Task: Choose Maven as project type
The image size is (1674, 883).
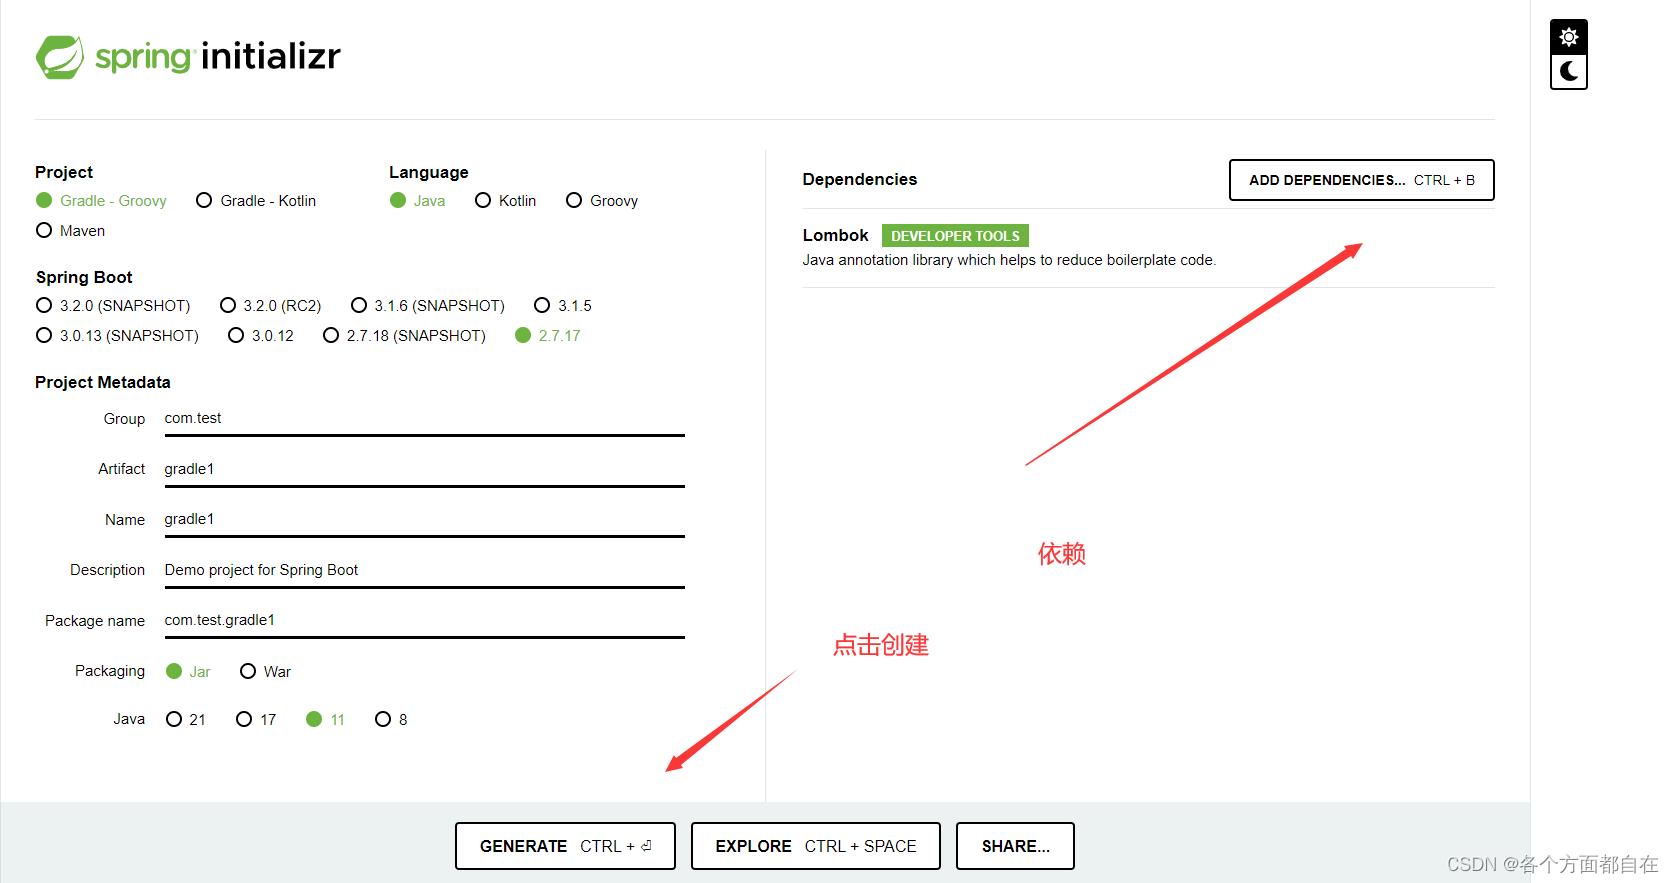Action: tap(70, 231)
